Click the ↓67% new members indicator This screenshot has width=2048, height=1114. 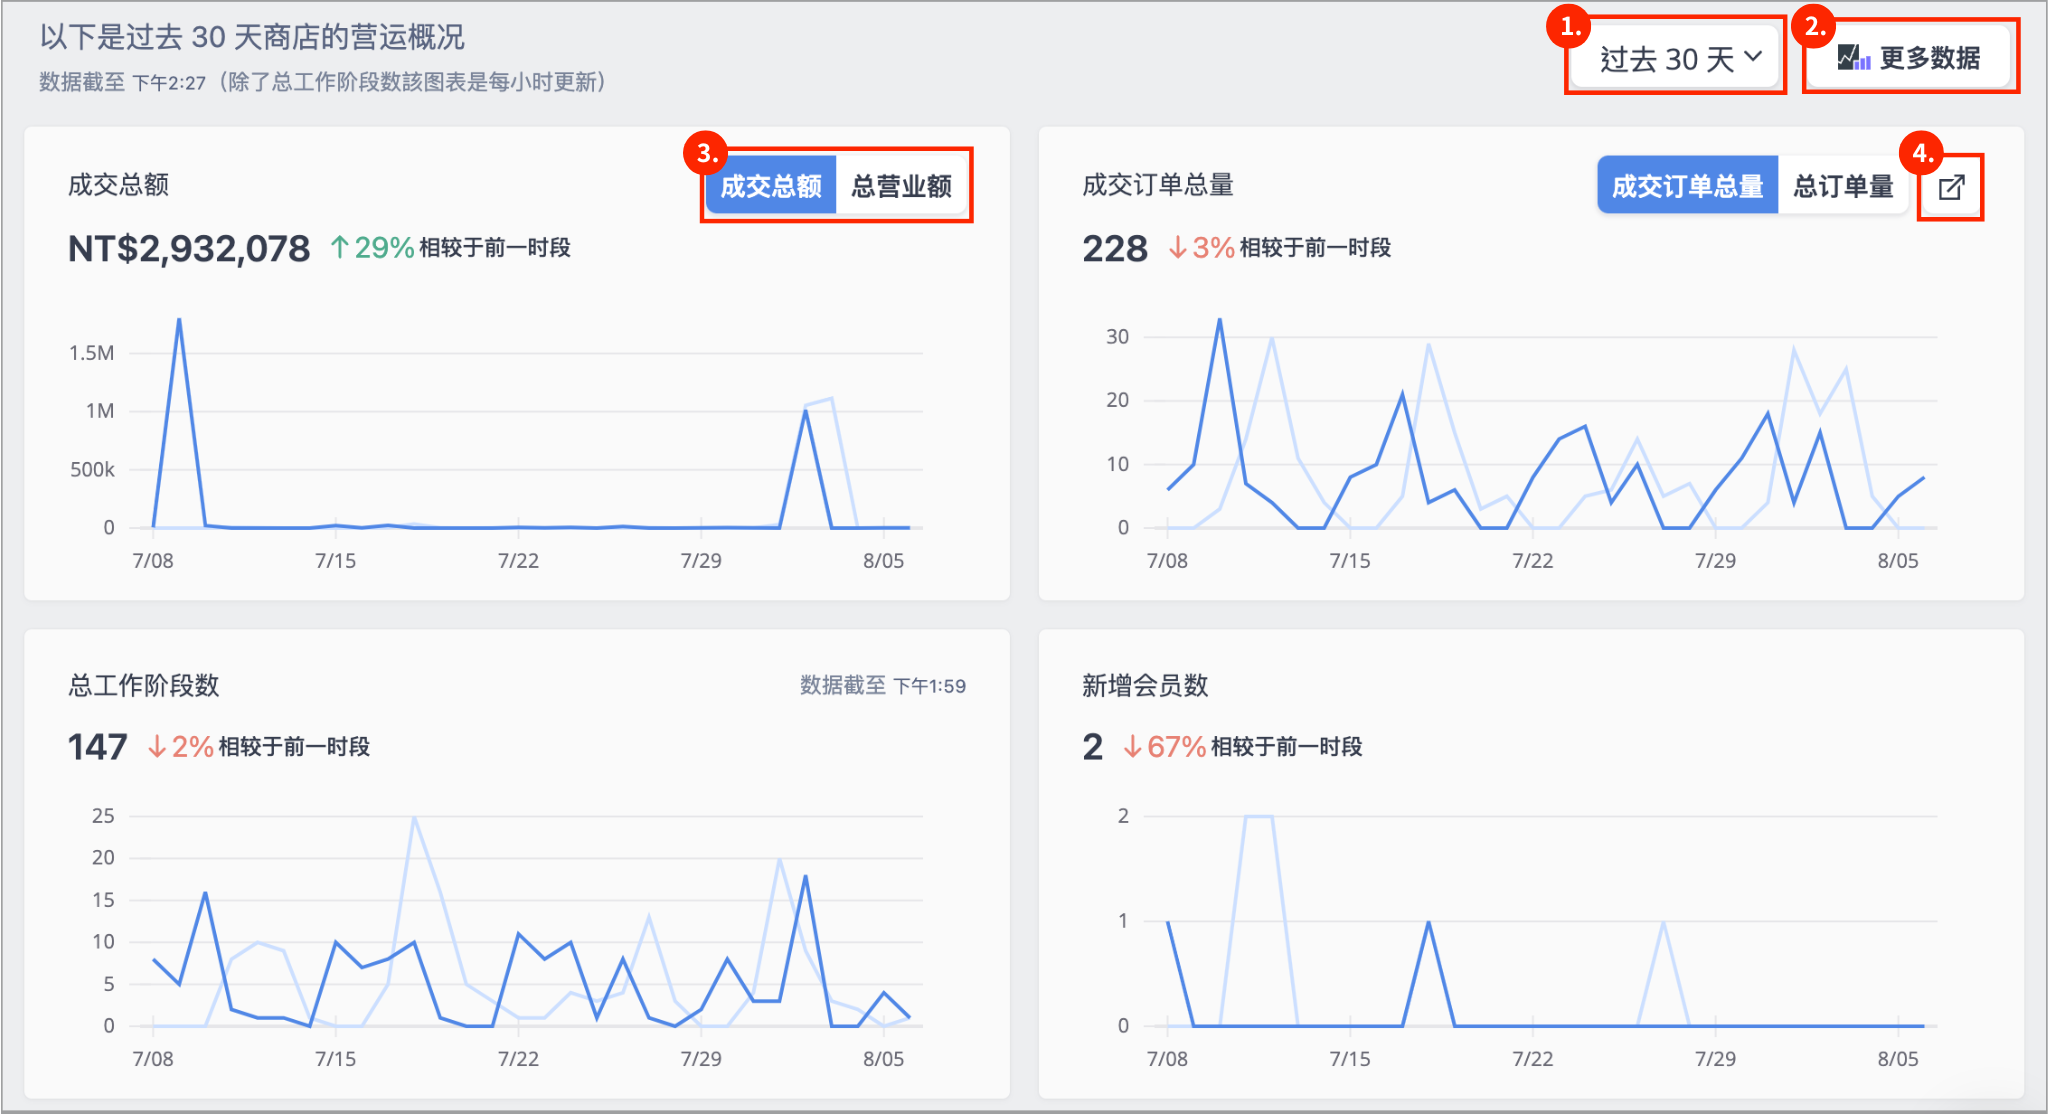1164,747
